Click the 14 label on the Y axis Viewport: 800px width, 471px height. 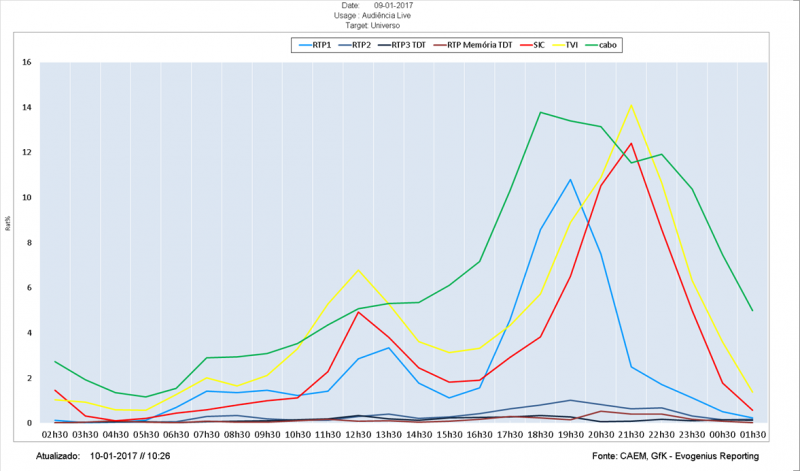(x=27, y=107)
